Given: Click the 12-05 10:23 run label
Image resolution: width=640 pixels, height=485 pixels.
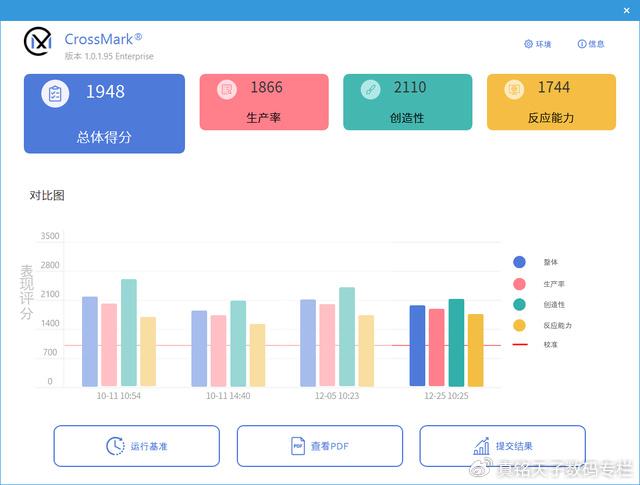Looking at the screenshot, I should pyautogui.click(x=337, y=396).
